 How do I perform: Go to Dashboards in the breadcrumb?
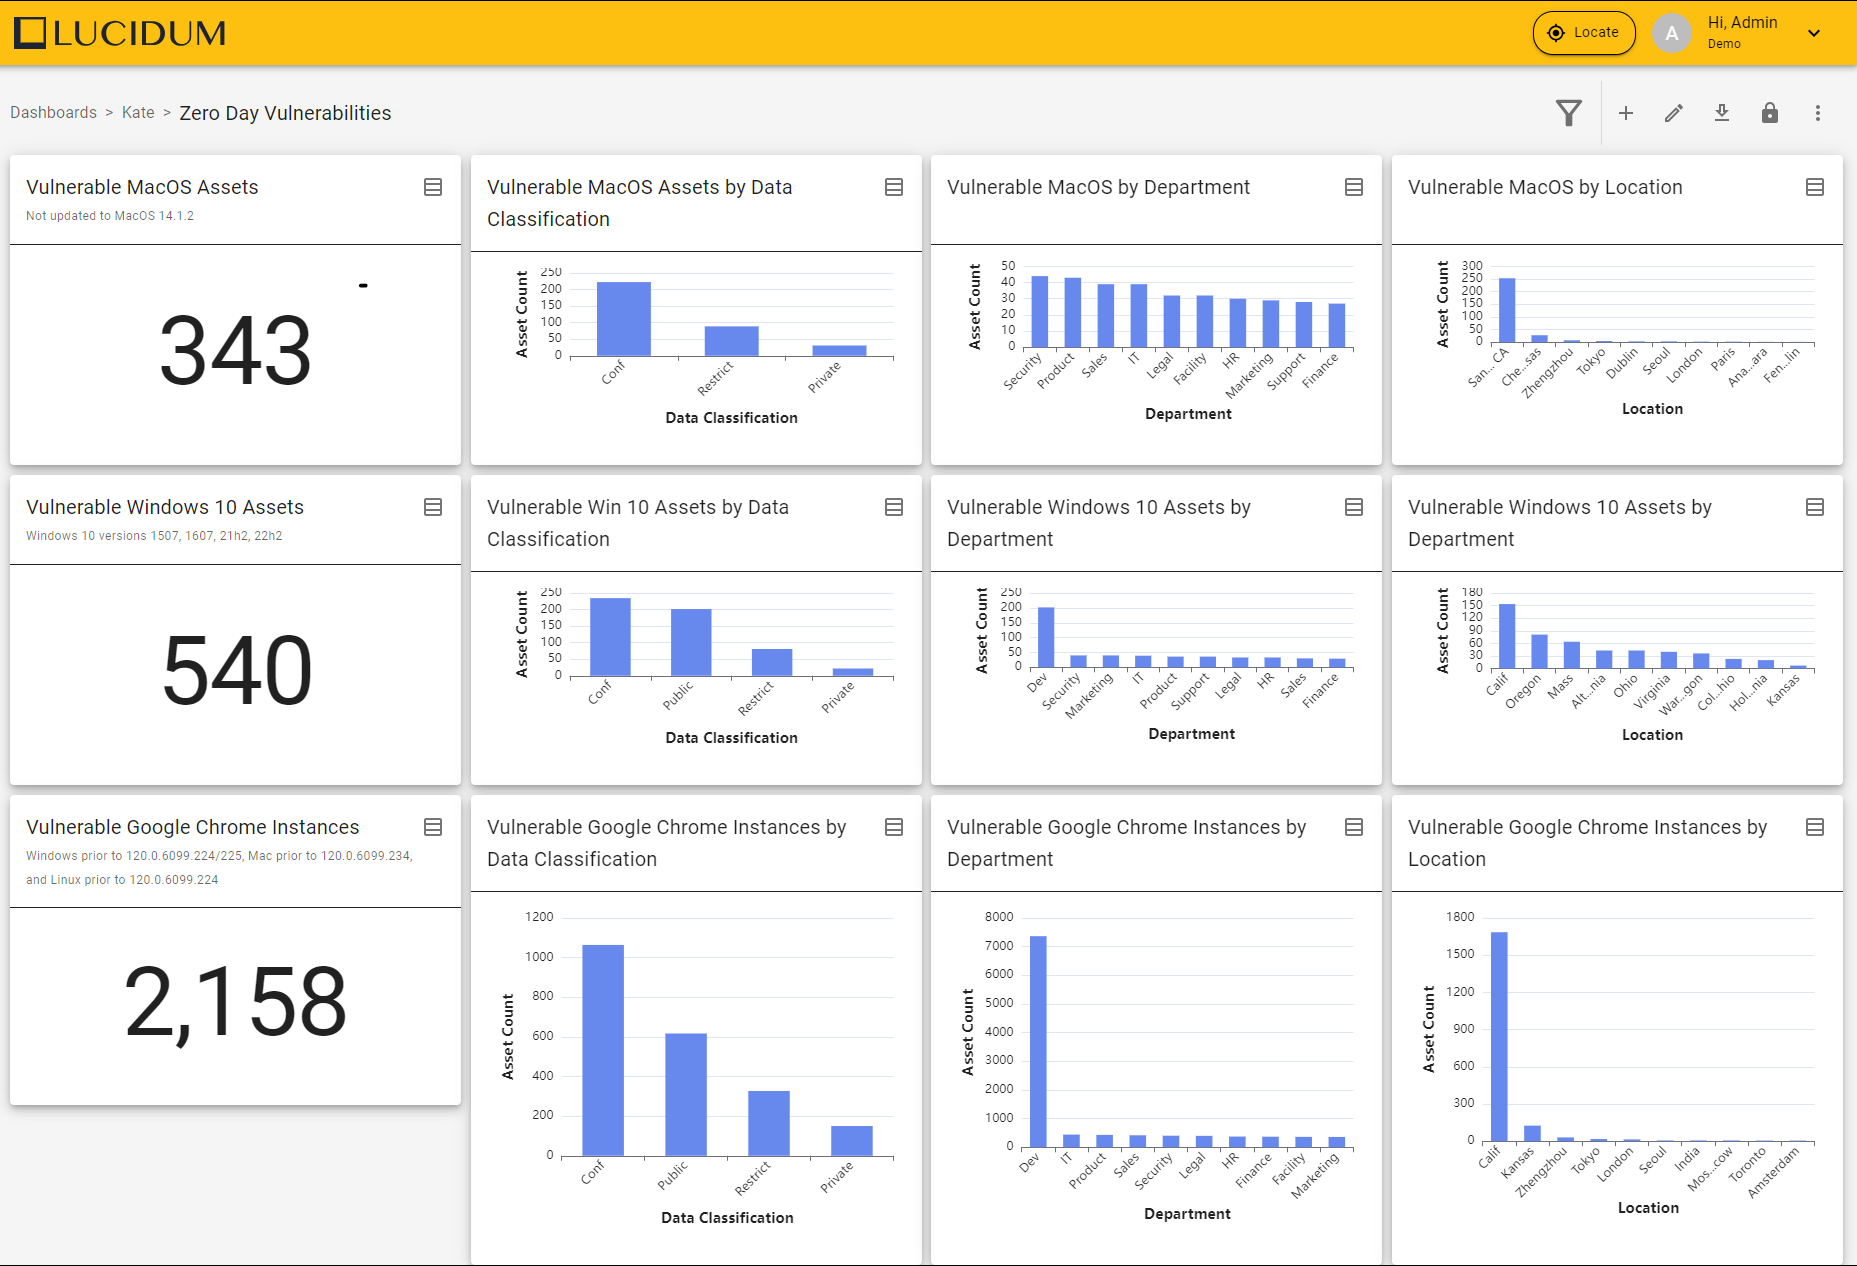[53, 113]
